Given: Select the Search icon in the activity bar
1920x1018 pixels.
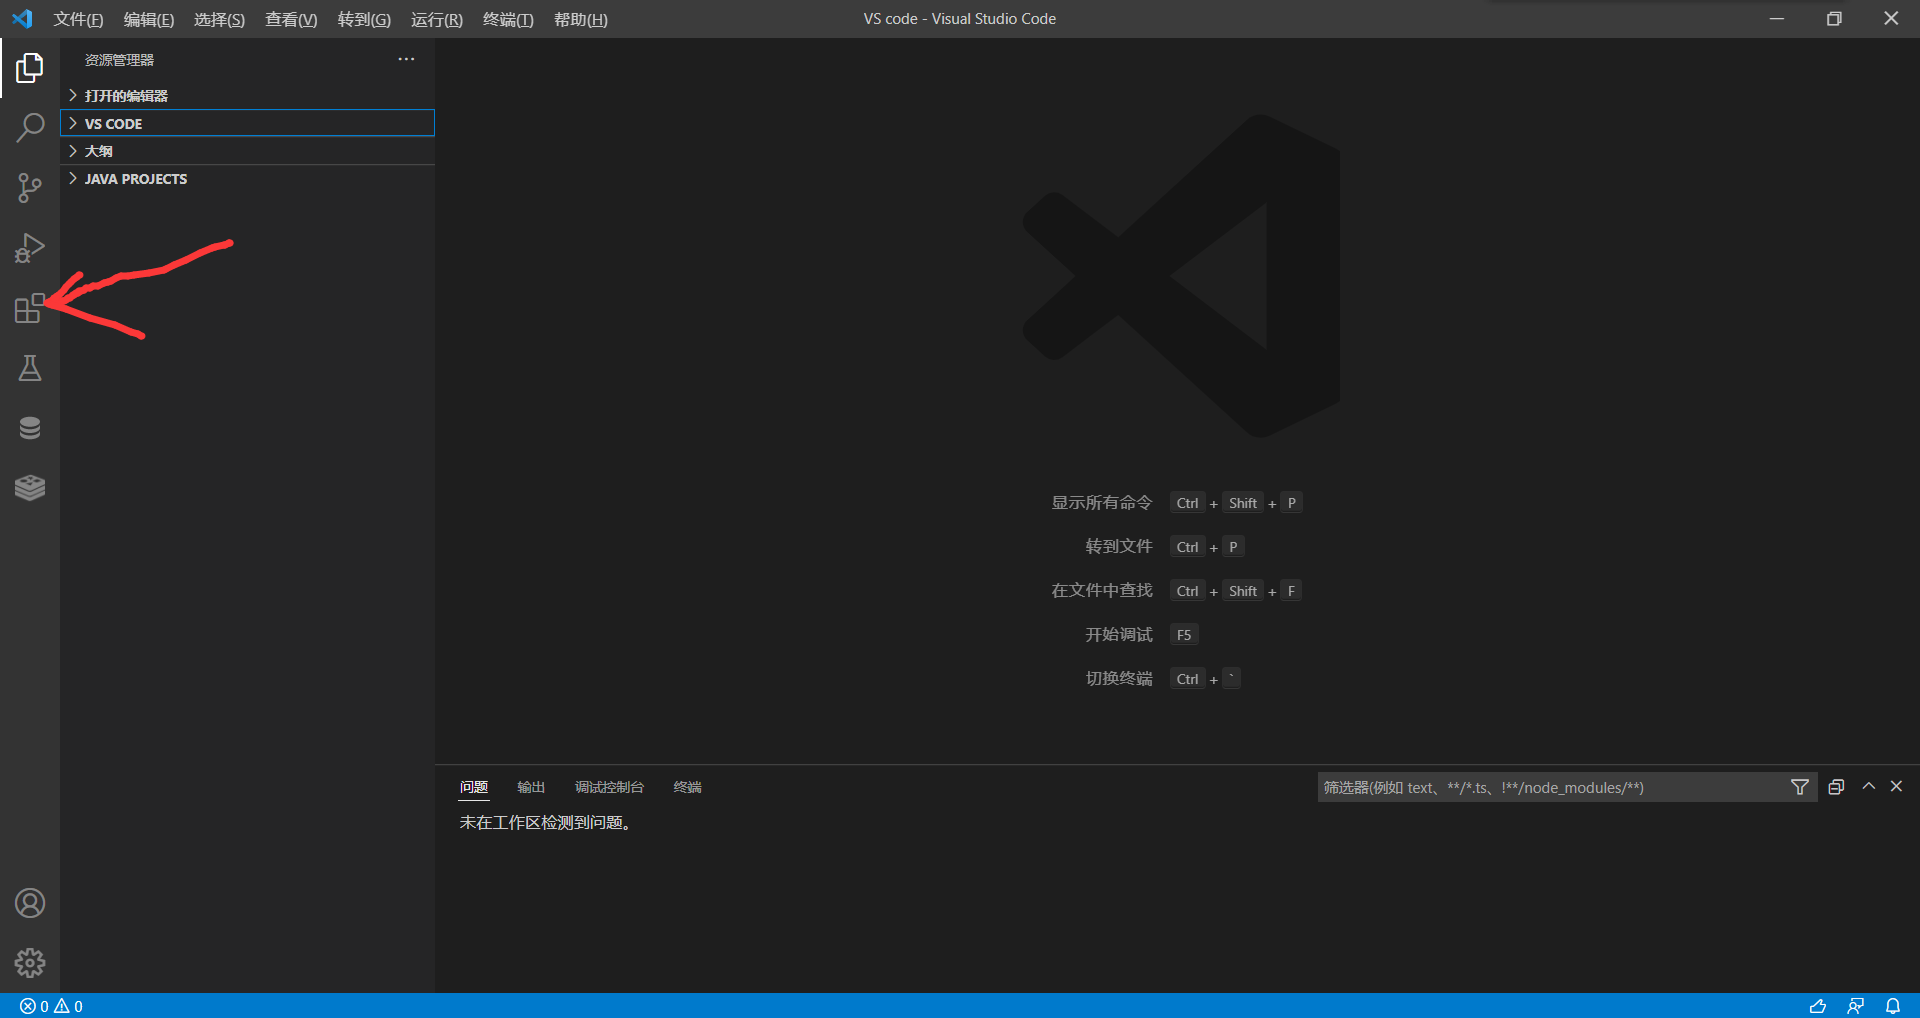Looking at the screenshot, I should pyautogui.click(x=30, y=128).
